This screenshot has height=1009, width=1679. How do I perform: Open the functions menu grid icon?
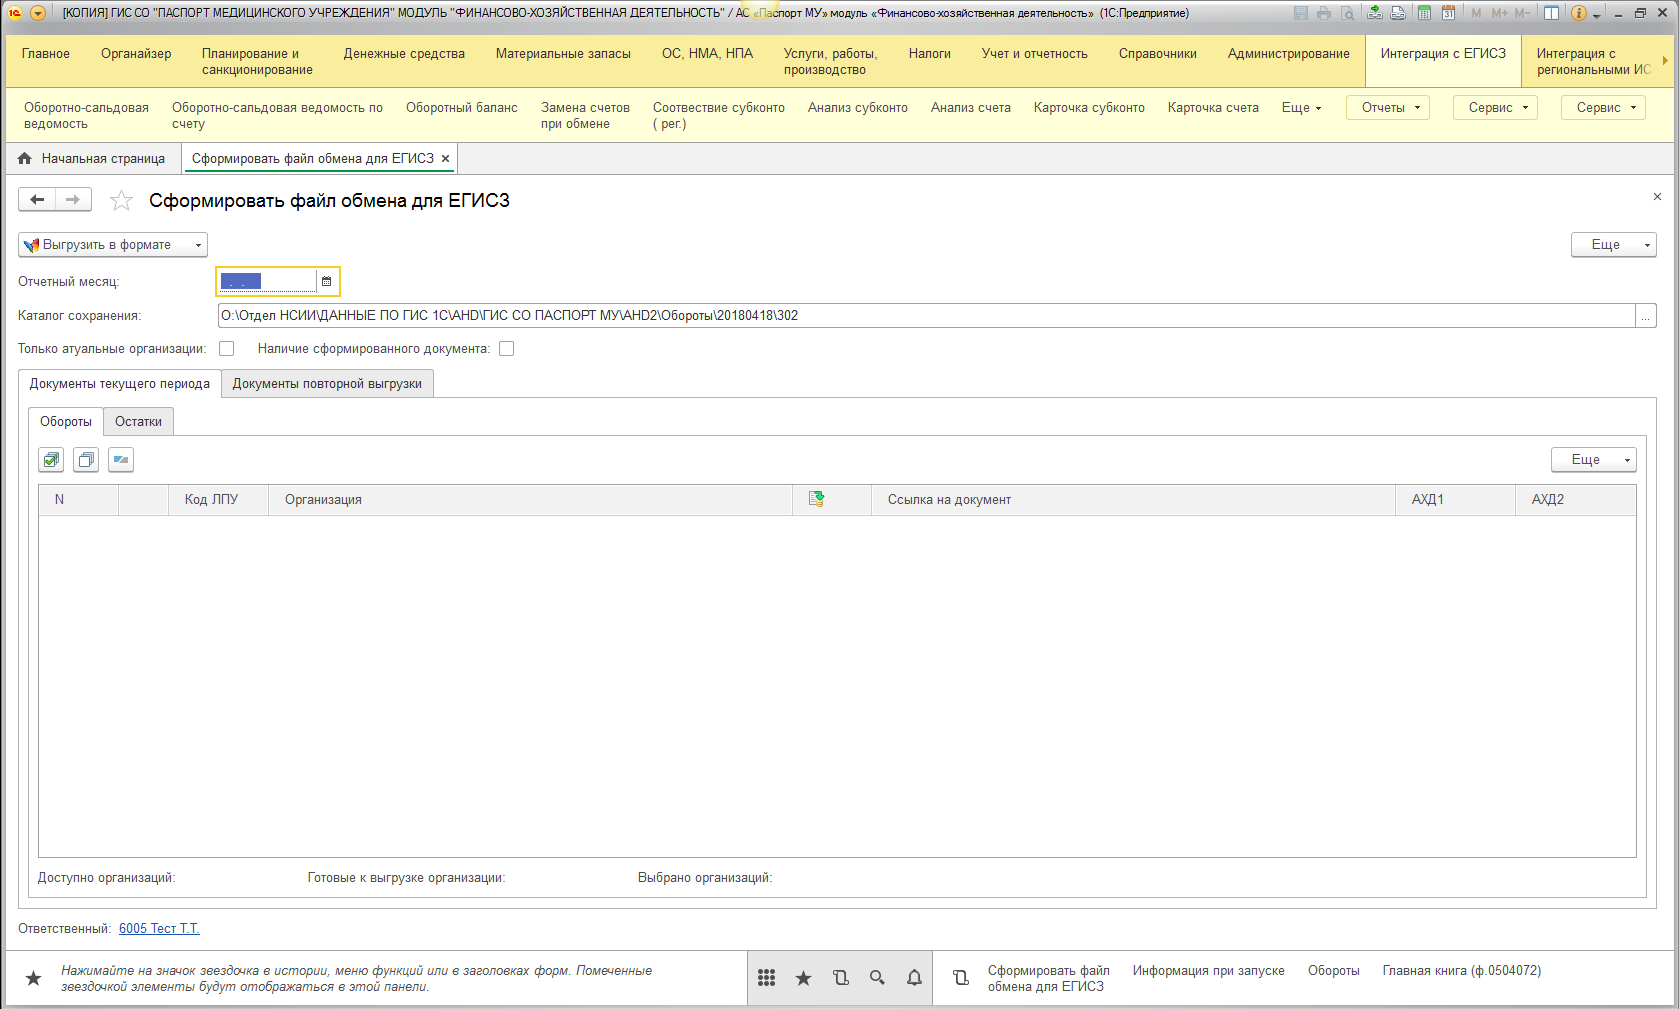pos(766,978)
